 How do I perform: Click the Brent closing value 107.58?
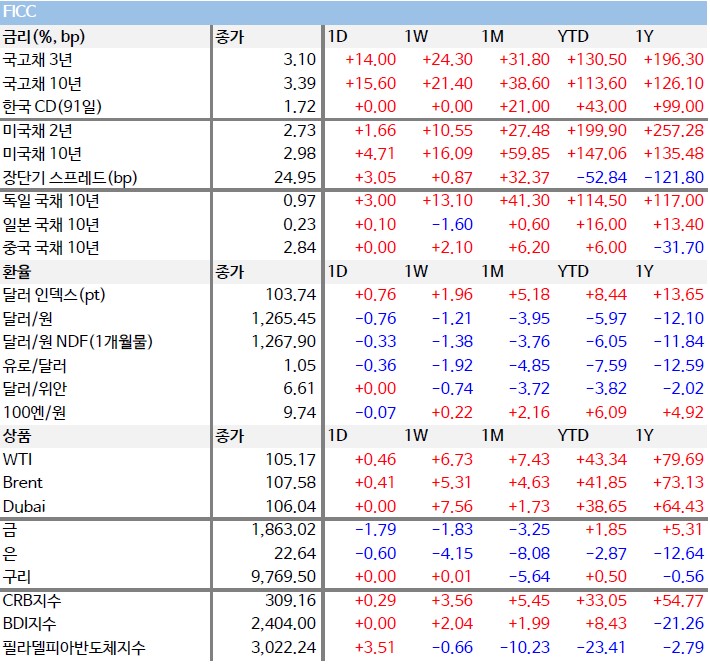tap(290, 483)
